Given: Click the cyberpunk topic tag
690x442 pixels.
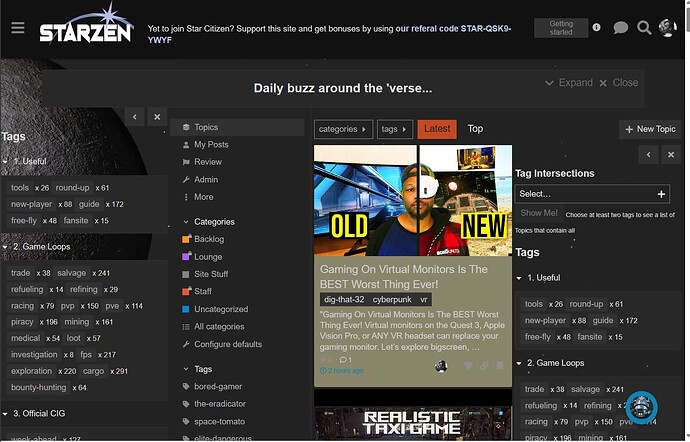Looking at the screenshot, I should point(392,300).
